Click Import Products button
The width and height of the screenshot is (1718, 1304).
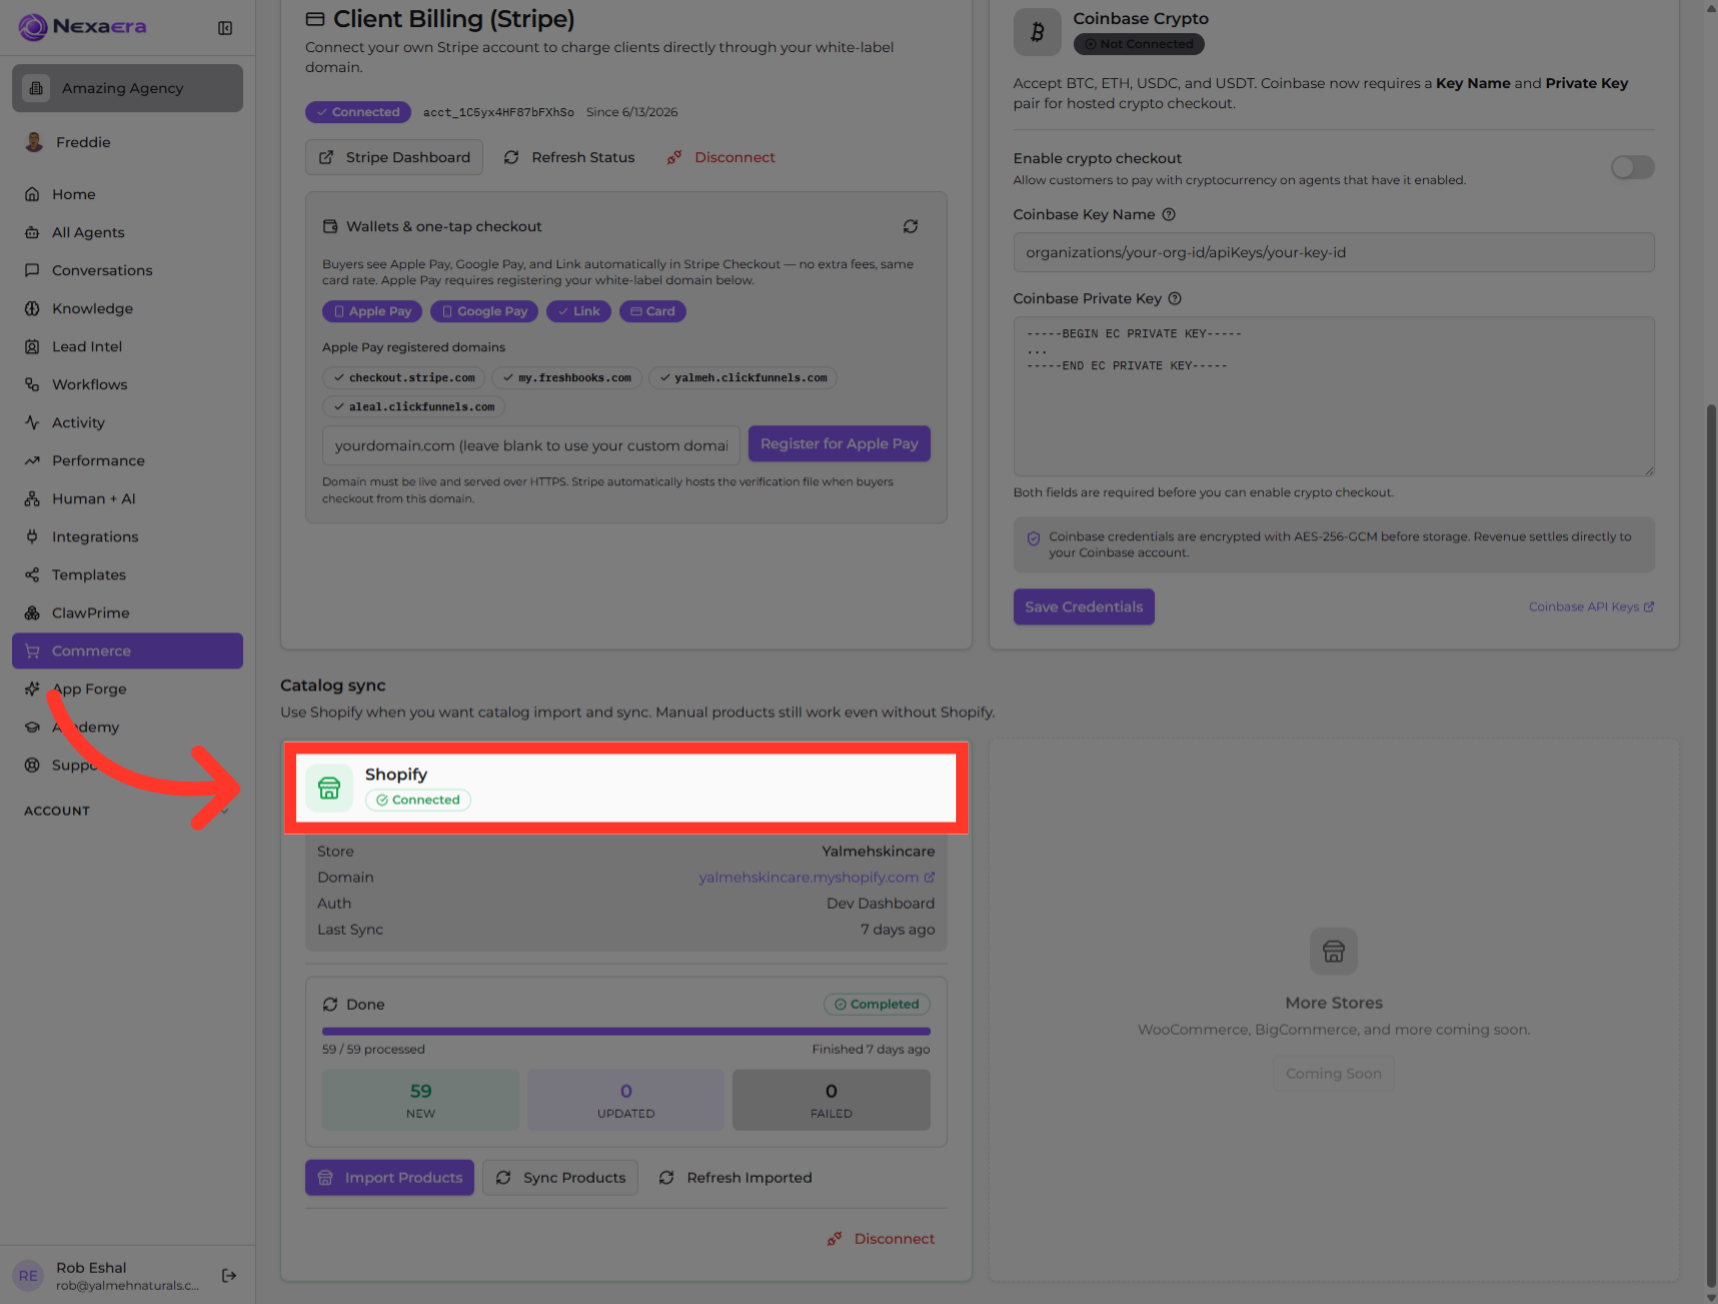pyautogui.click(x=390, y=1177)
